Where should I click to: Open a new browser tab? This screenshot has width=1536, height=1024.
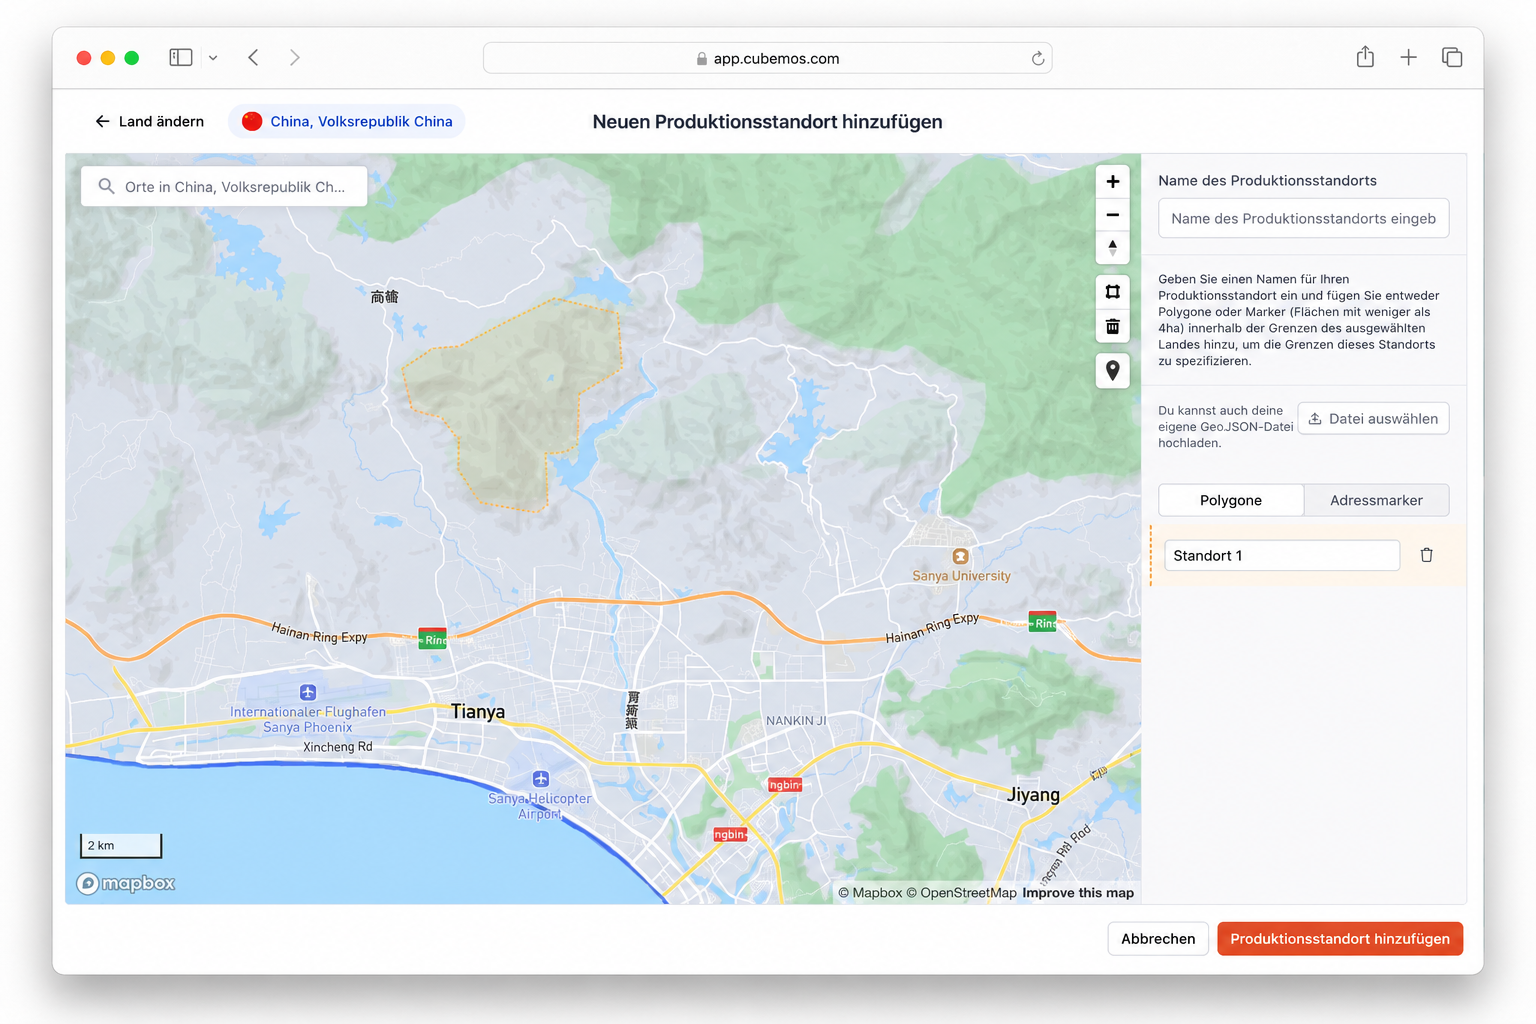(1408, 58)
